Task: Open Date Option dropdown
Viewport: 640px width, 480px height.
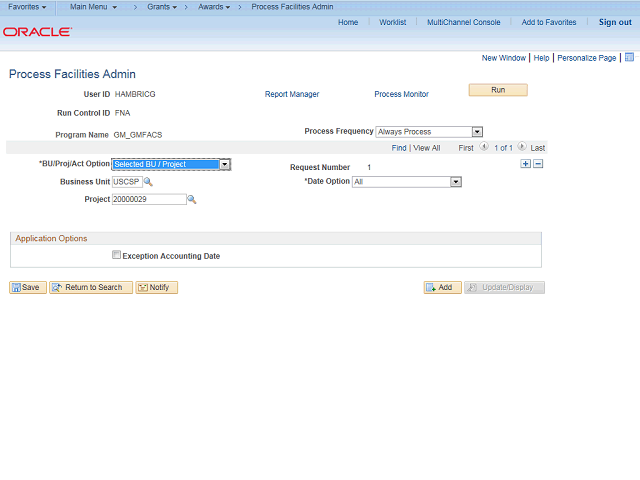Action: click(x=407, y=182)
